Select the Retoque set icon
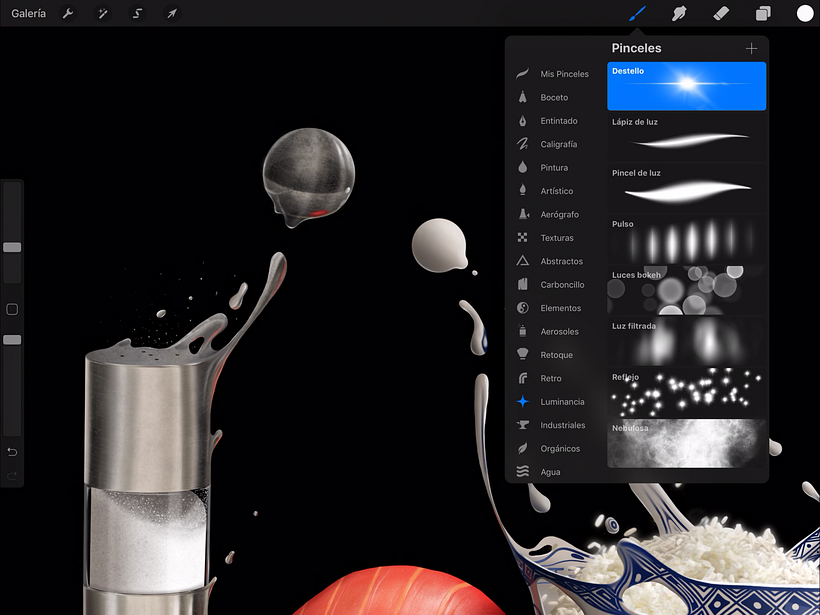The image size is (820, 615). coord(522,355)
